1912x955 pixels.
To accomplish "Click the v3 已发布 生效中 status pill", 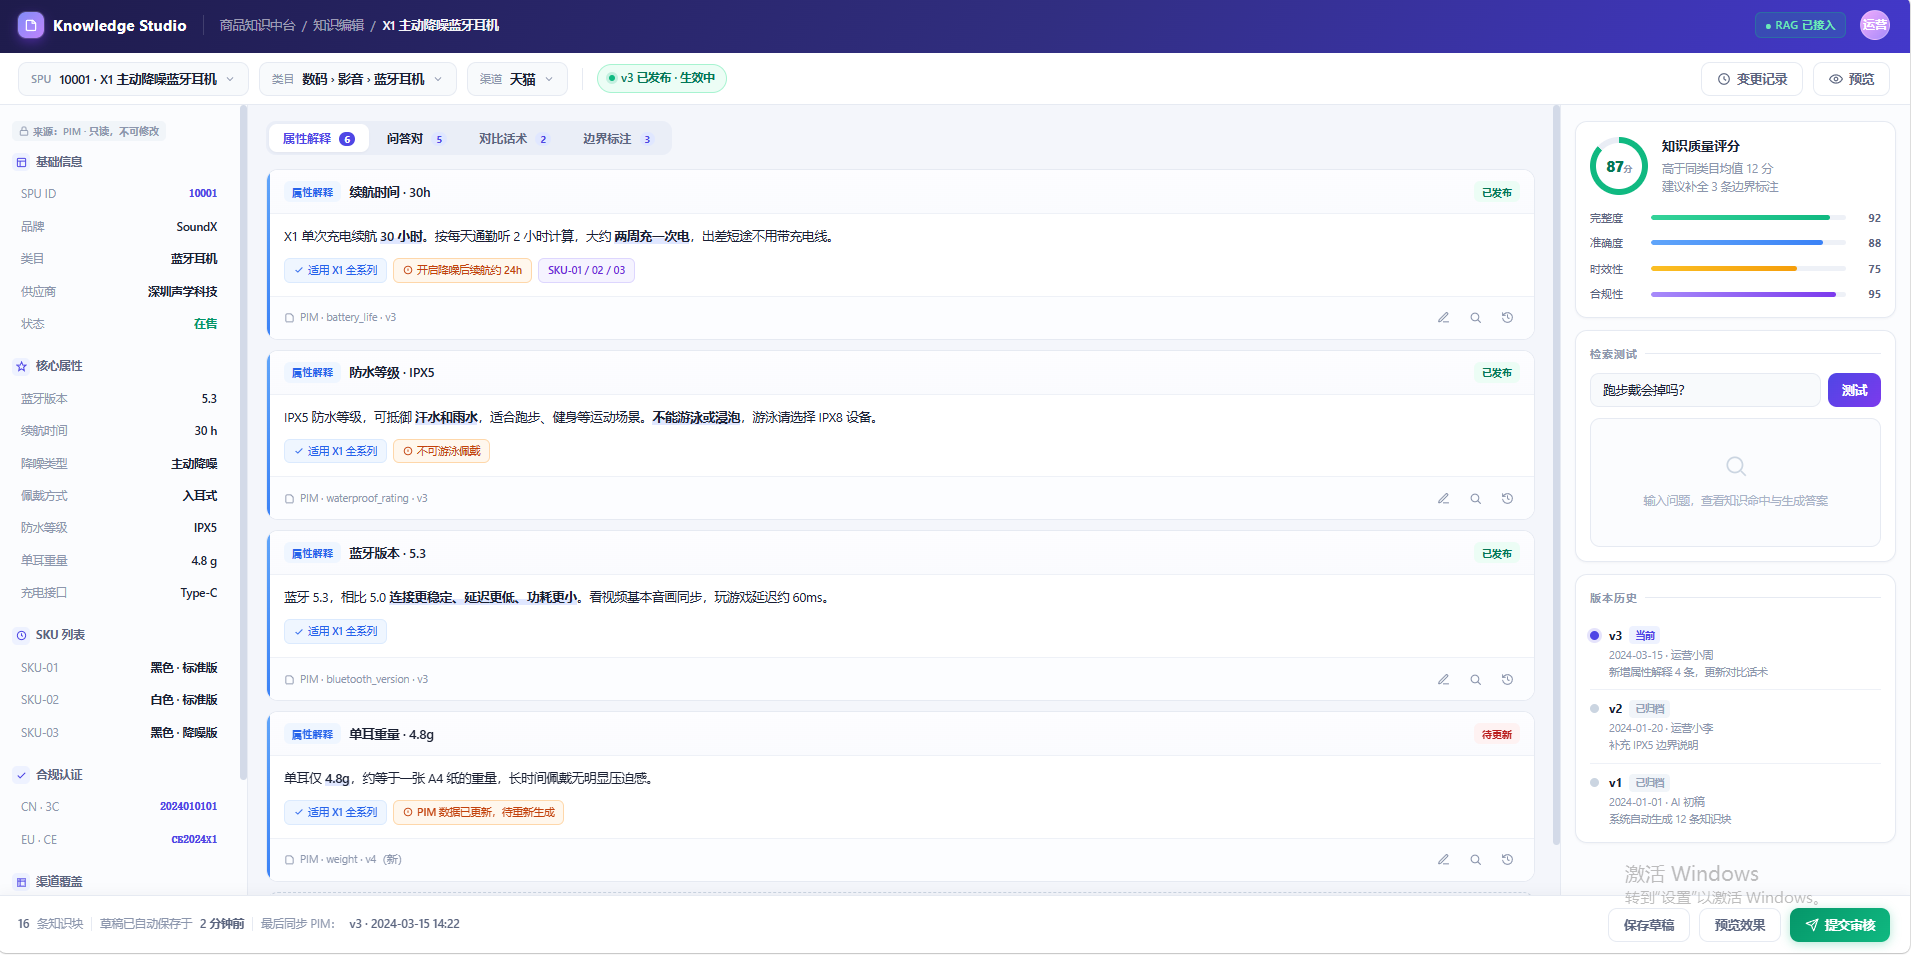I will coord(662,78).
